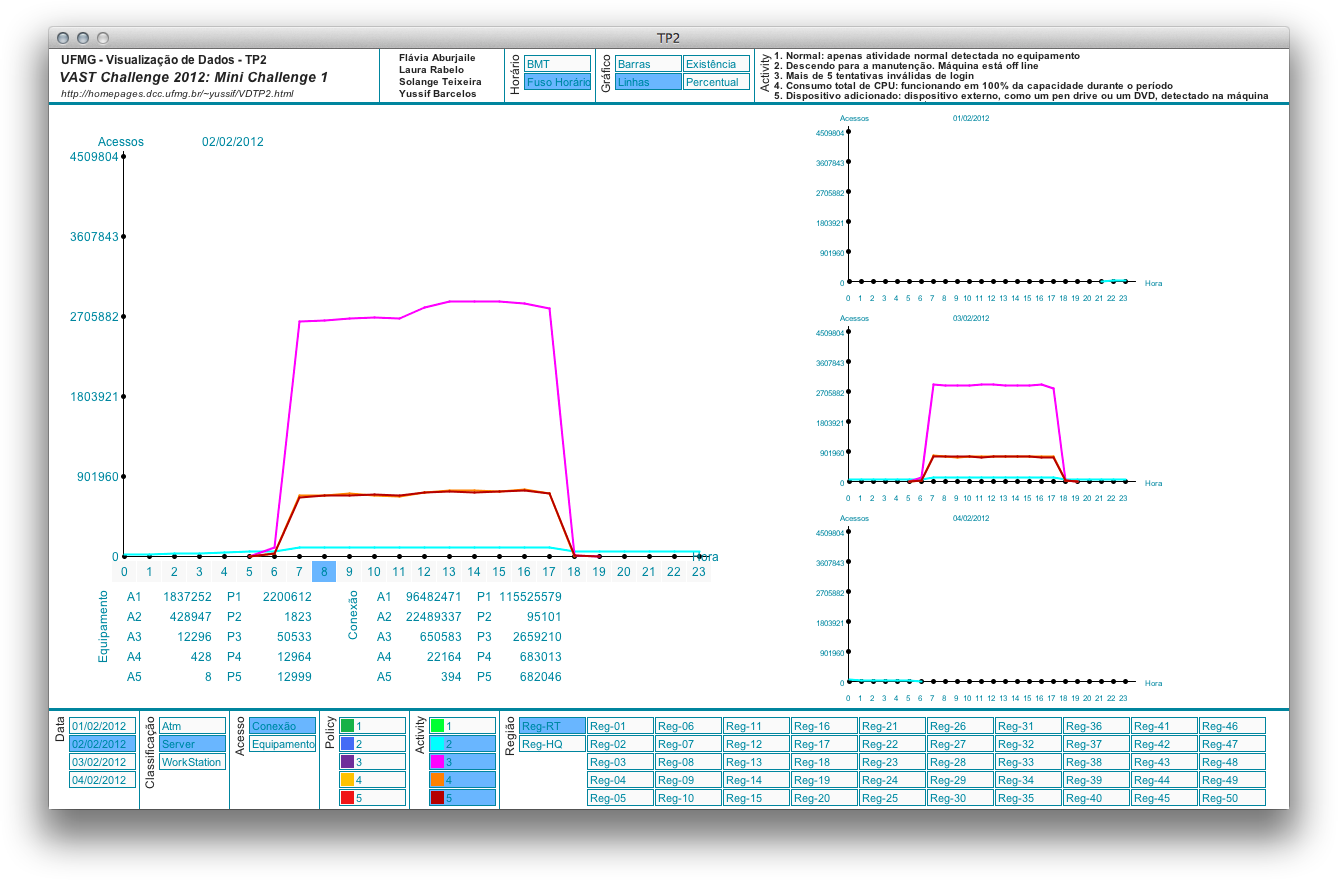Image resolution: width=1338 pixels, height=880 pixels.
Task: Switch chart mode to Percentual
Action: pyautogui.click(x=716, y=82)
